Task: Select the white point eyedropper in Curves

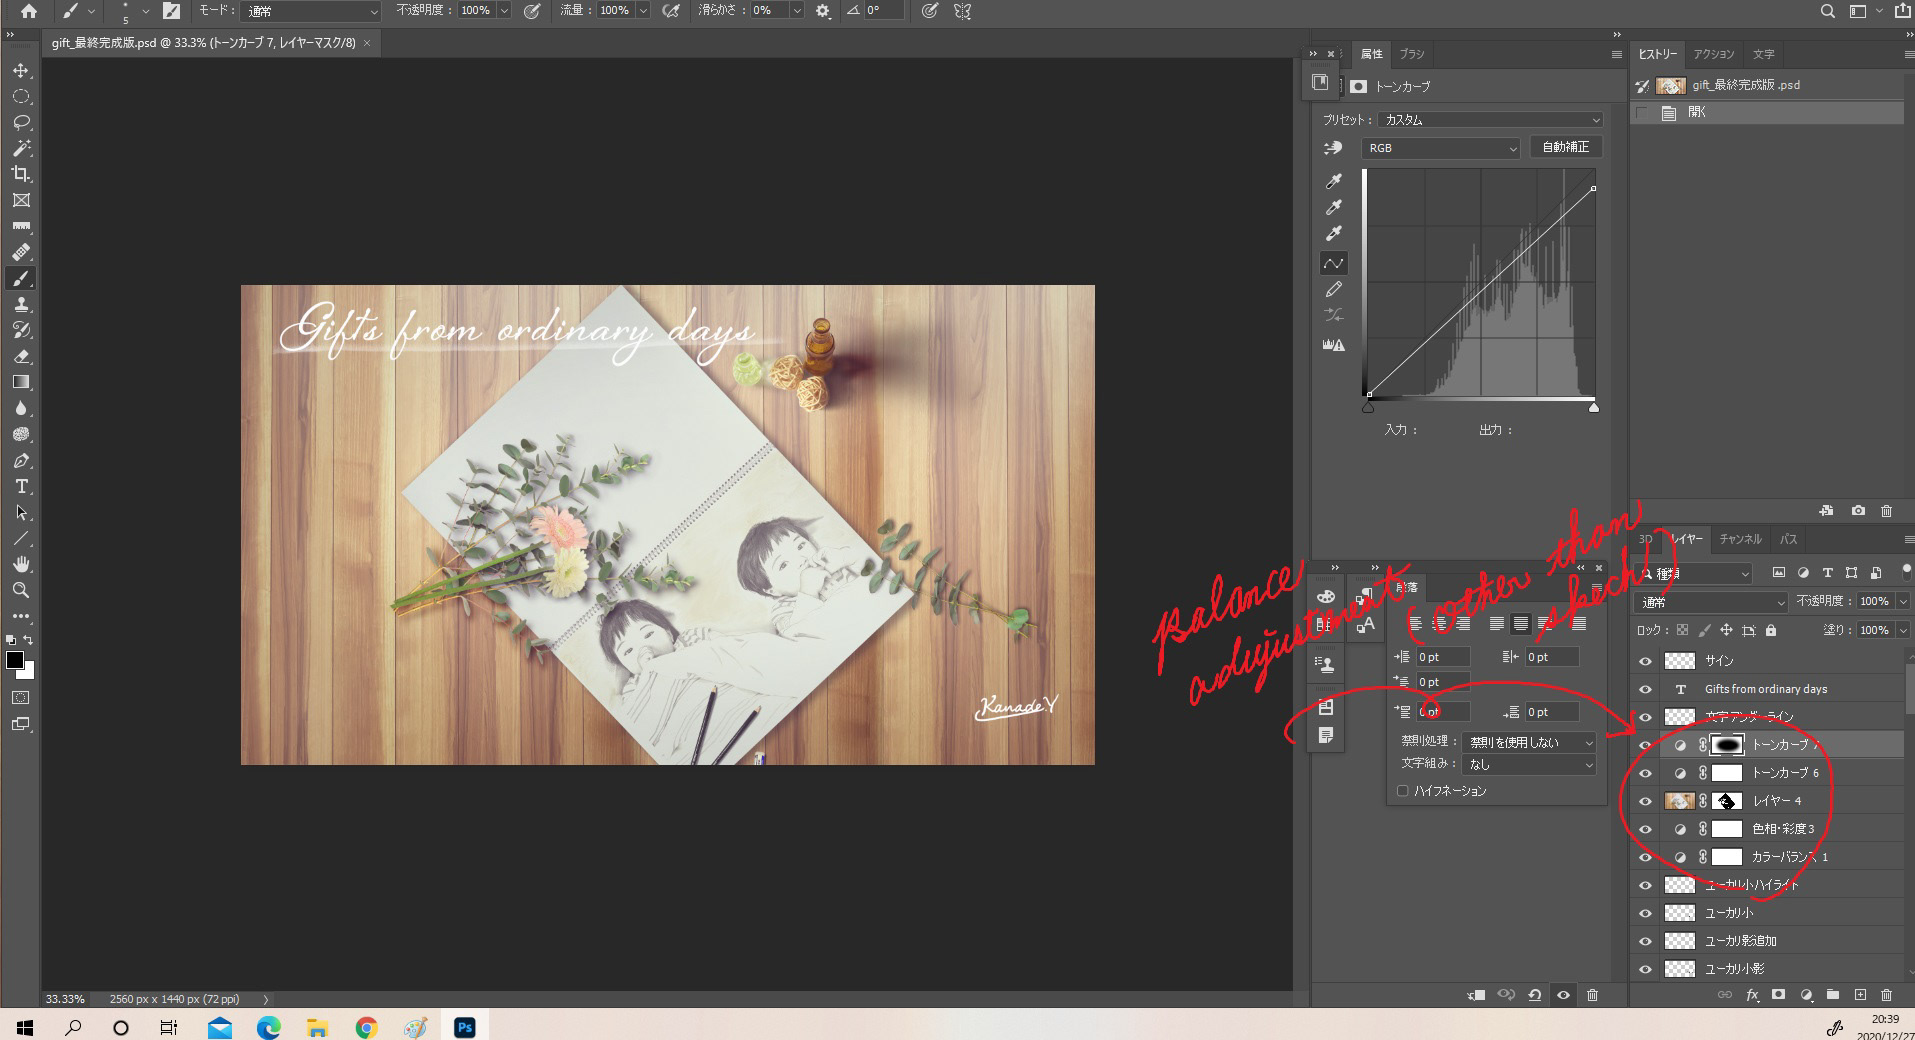Action: (x=1333, y=233)
